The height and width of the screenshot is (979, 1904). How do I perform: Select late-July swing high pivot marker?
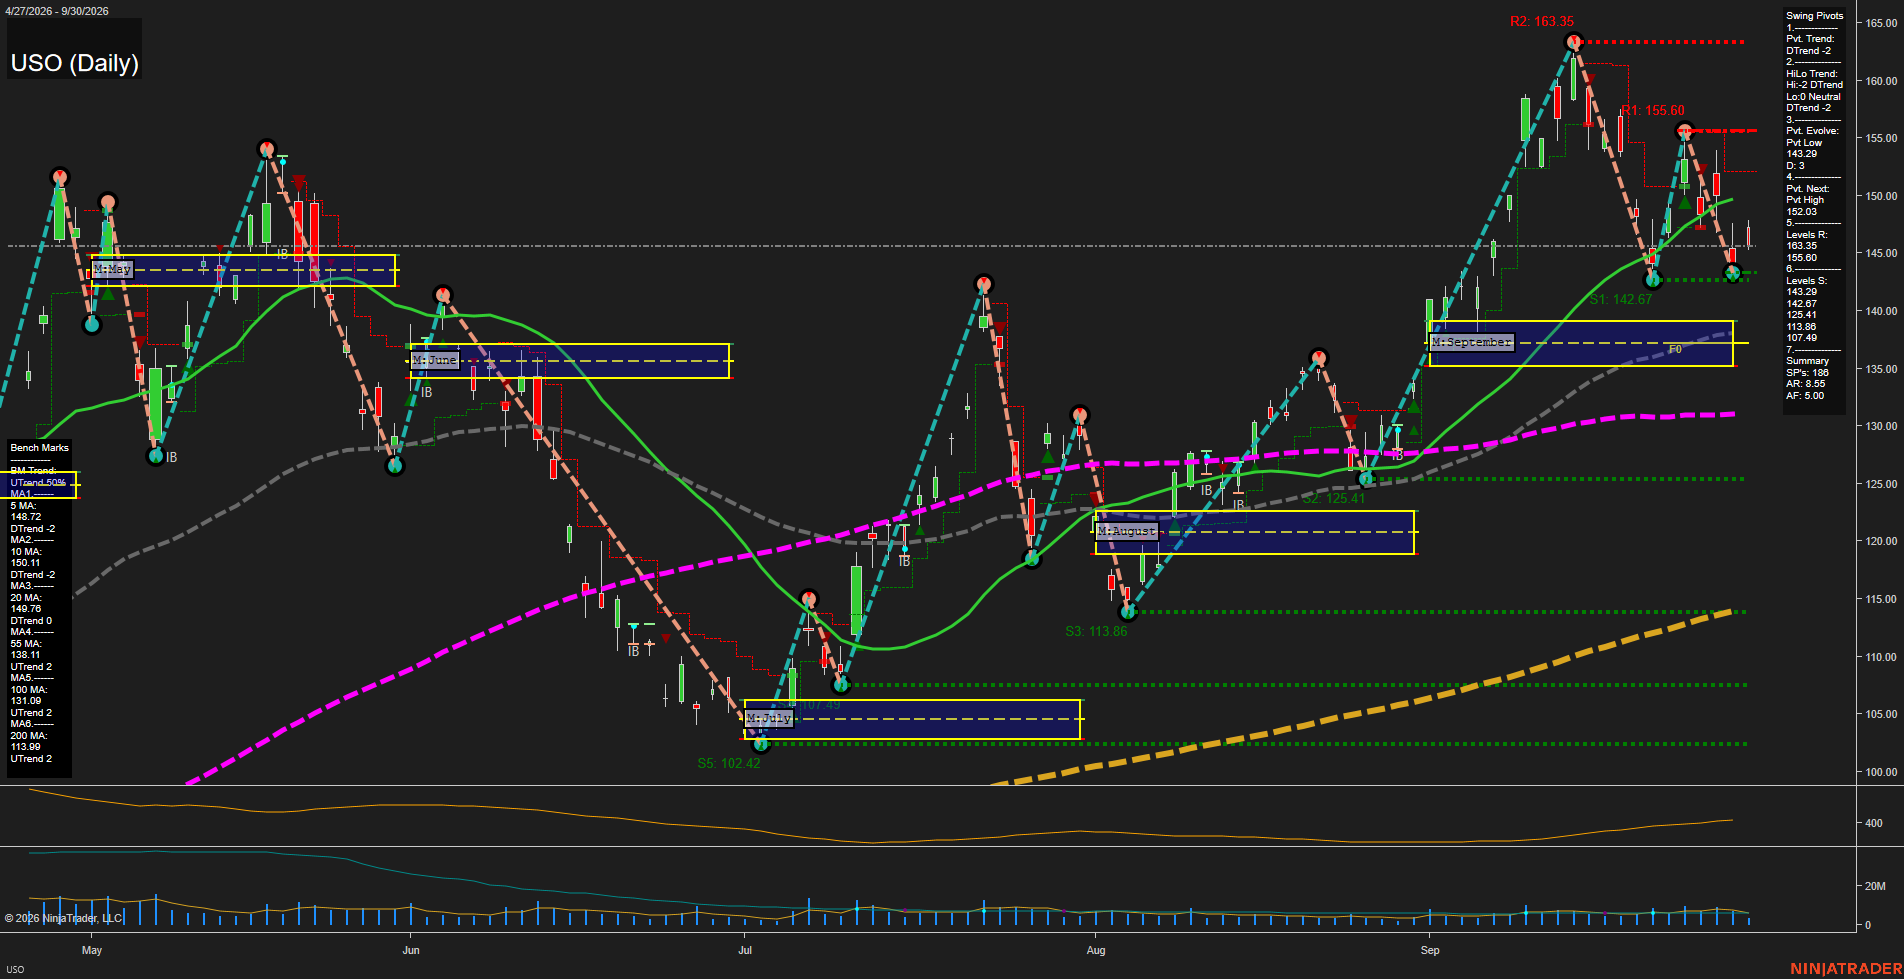[984, 284]
